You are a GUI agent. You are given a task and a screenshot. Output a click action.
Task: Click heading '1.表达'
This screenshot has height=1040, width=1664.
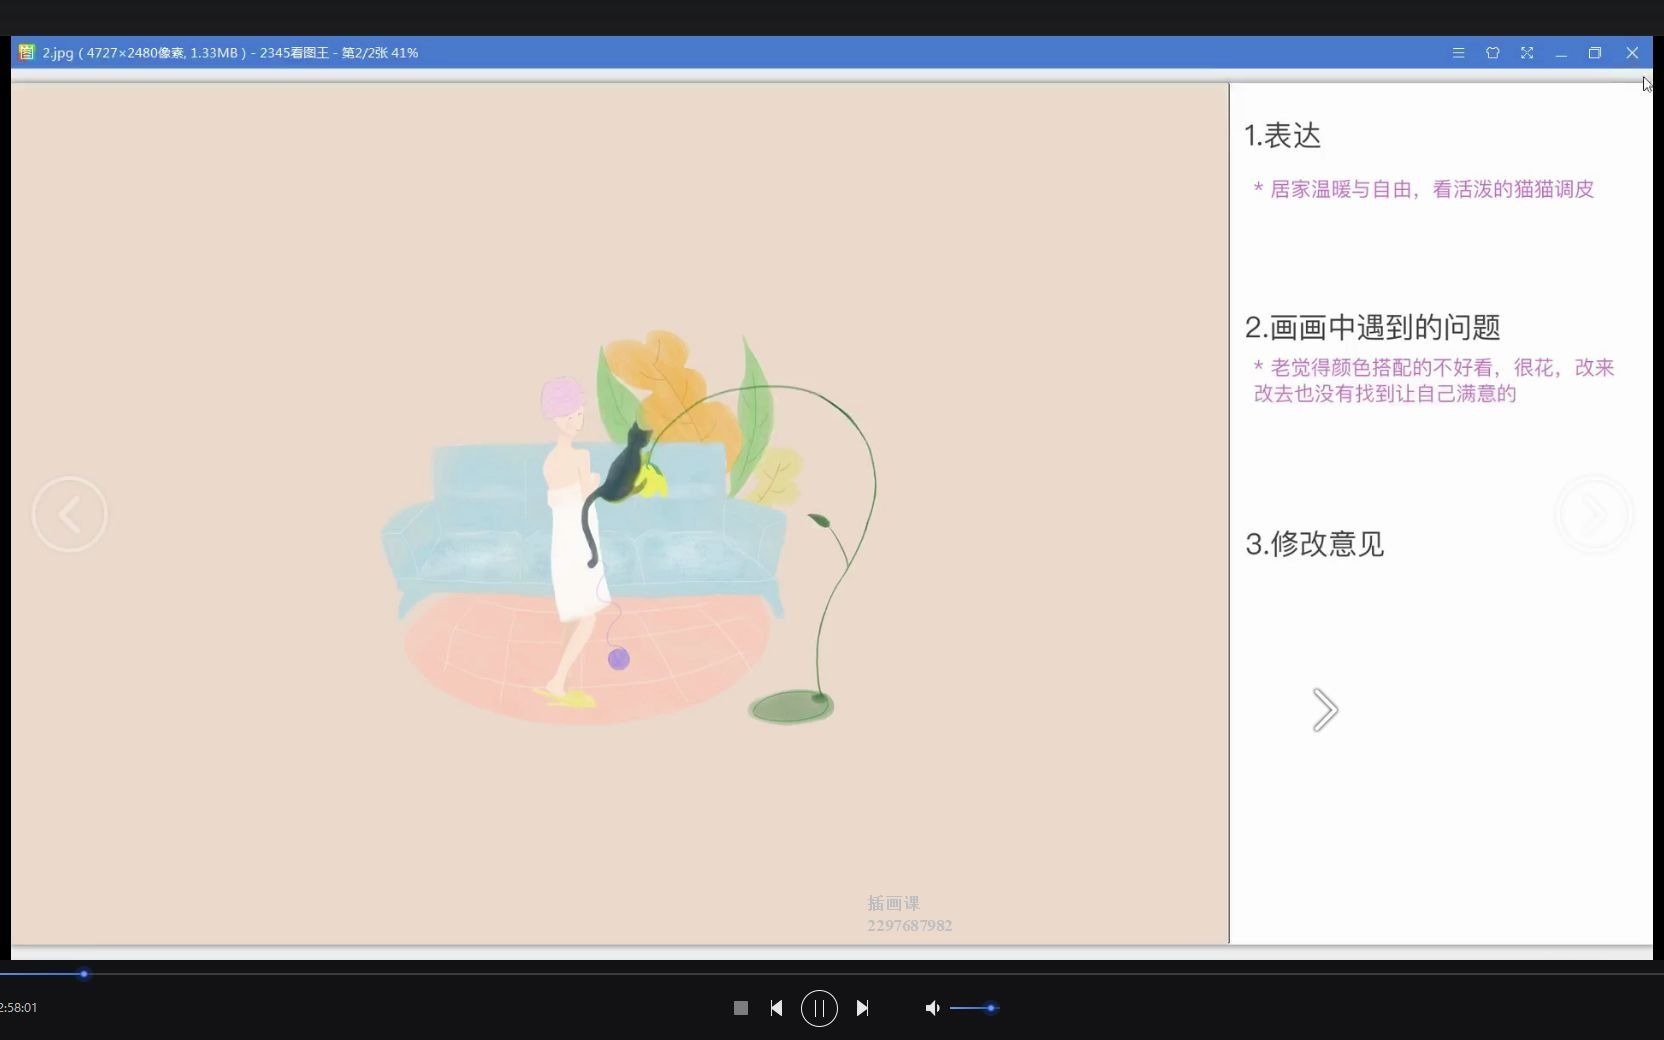click(x=1282, y=136)
